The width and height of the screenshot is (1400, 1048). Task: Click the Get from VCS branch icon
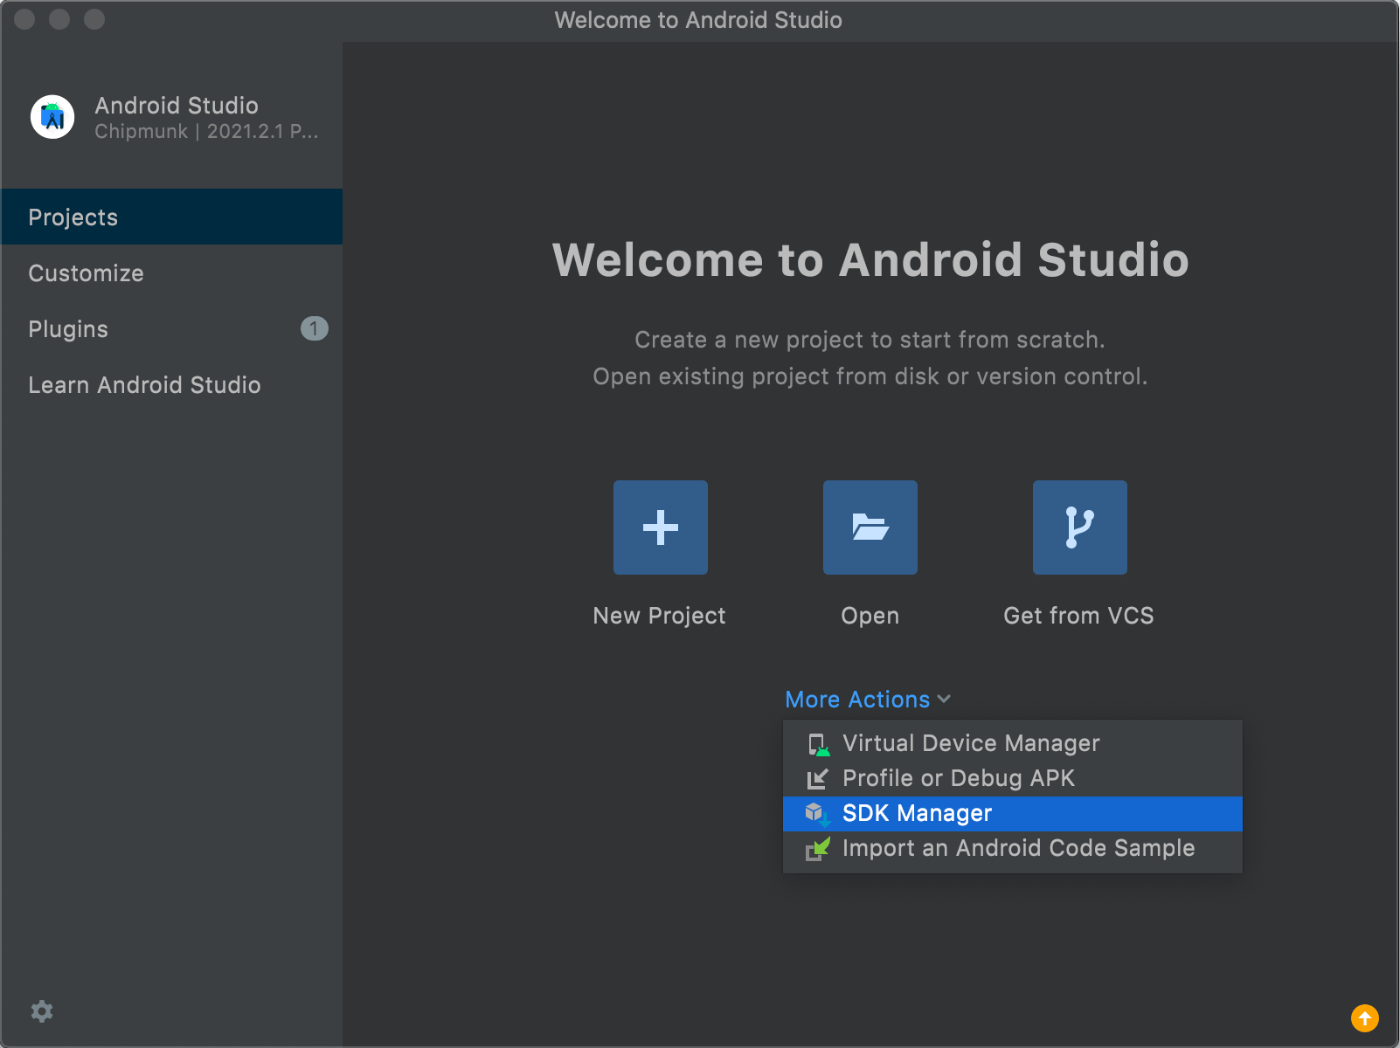[x=1080, y=527]
